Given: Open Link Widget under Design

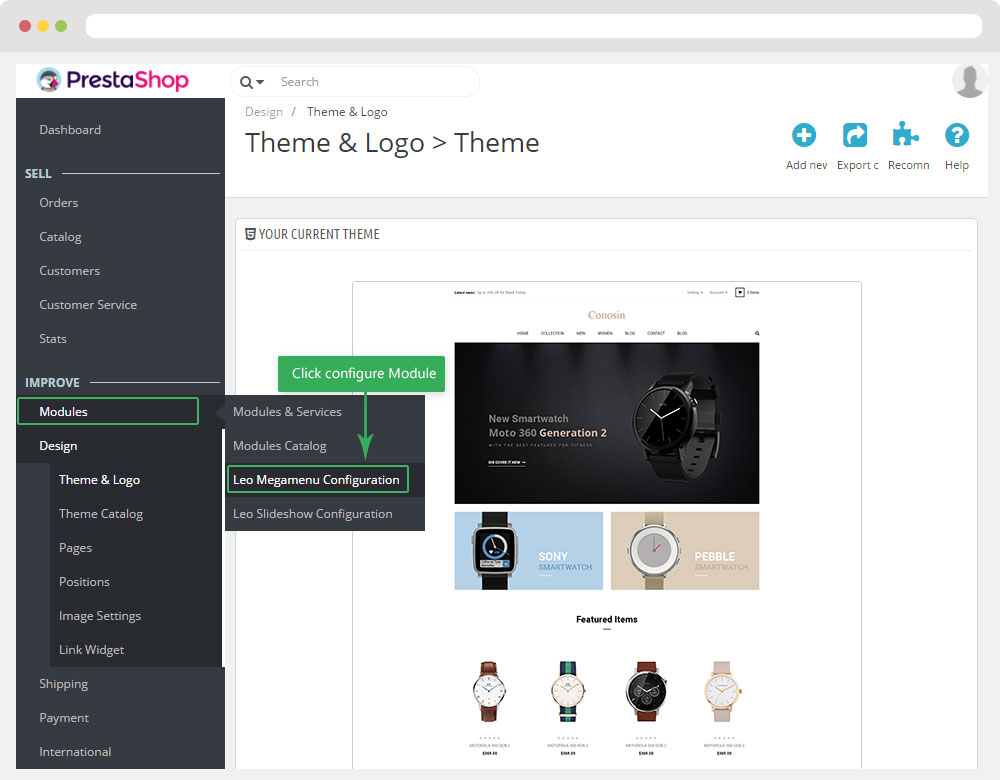Looking at the screenshot, I should click(x=91, y=650).
